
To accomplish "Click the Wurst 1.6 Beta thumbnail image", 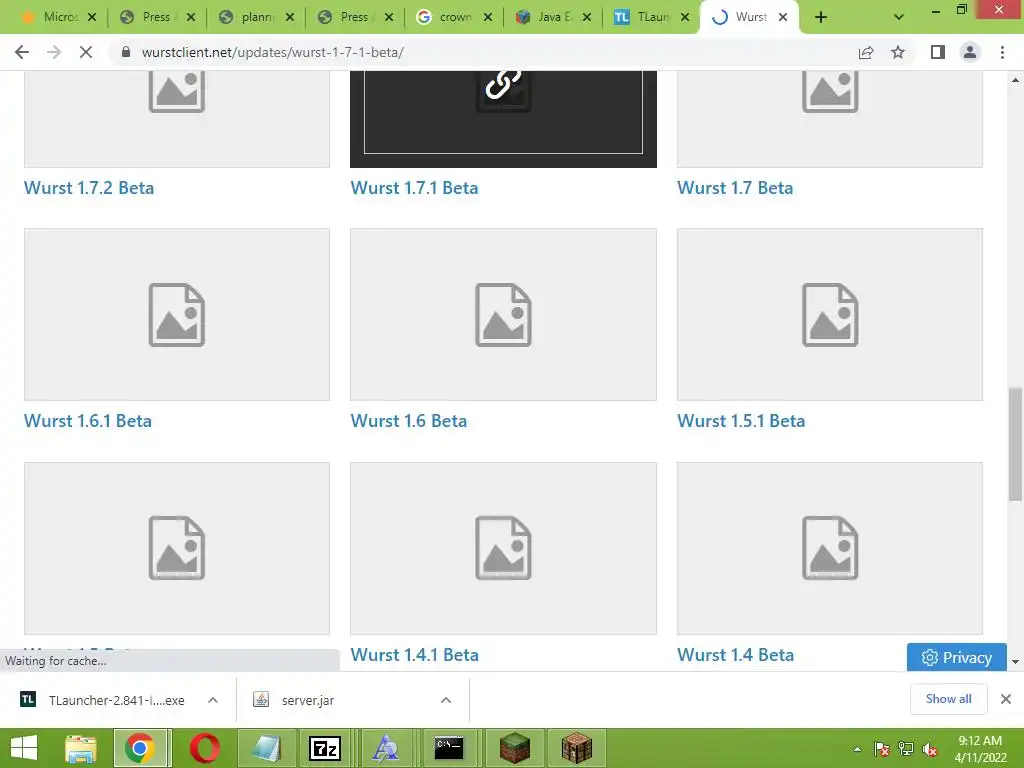I will (503, 314).
